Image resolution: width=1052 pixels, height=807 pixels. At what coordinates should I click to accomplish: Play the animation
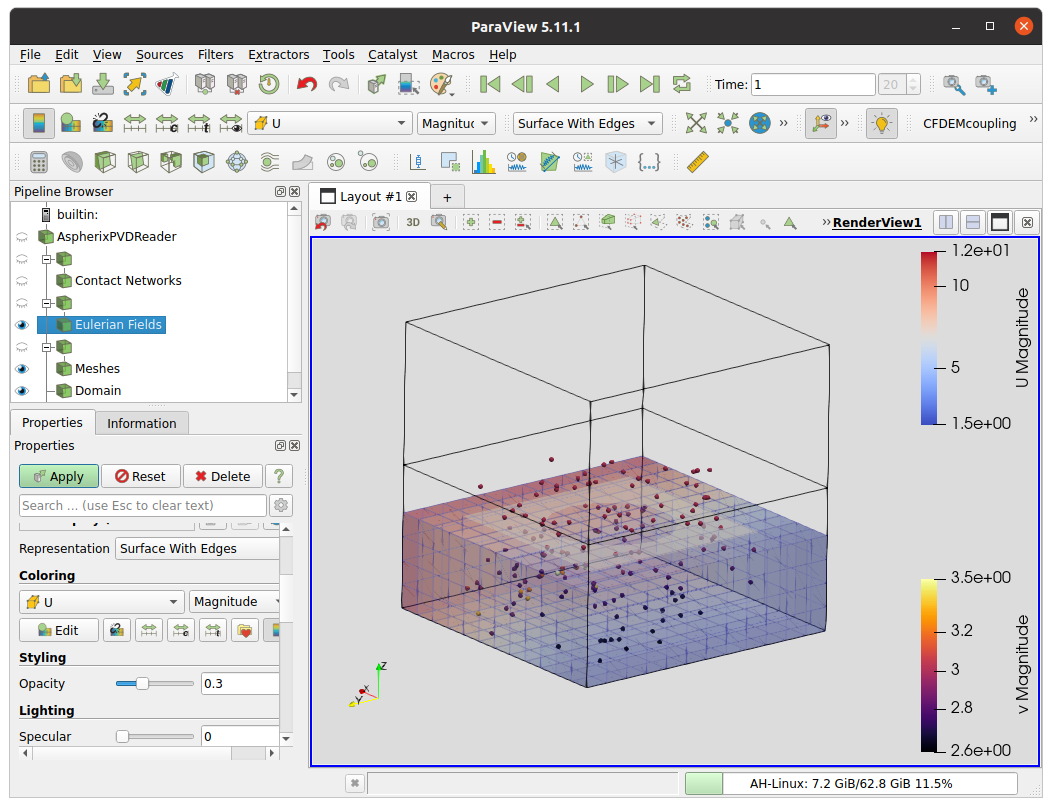pos(586,84)
